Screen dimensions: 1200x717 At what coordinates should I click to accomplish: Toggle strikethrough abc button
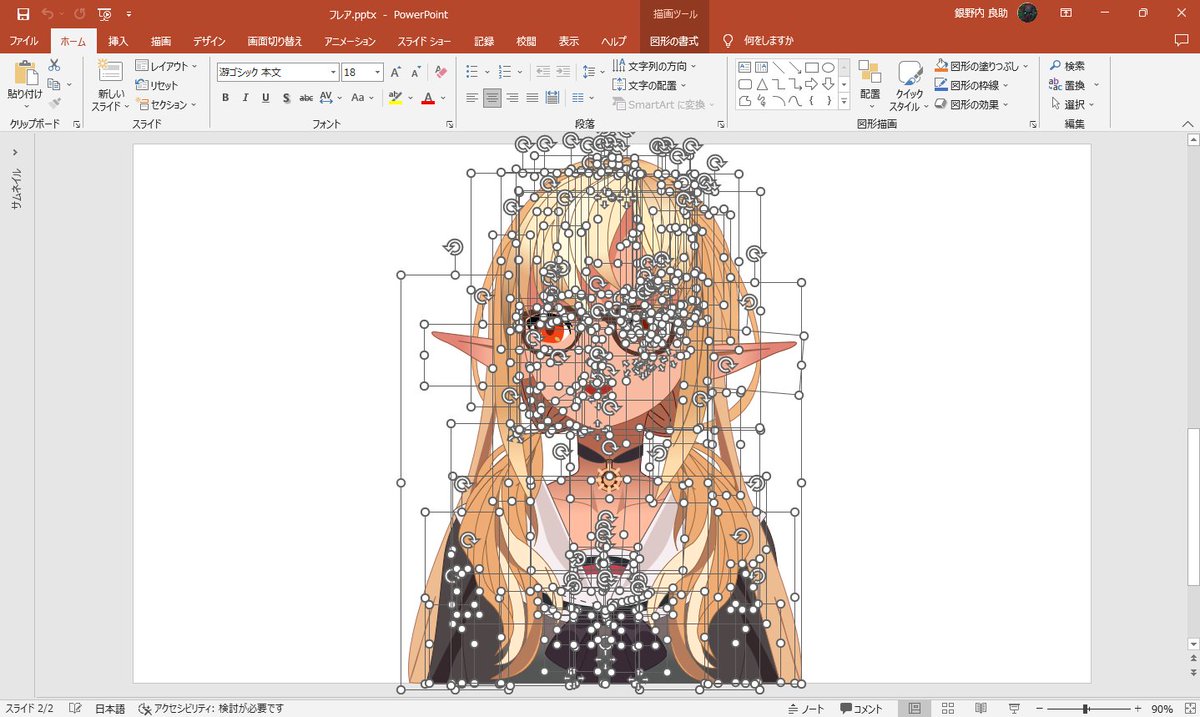click(306, 98)
